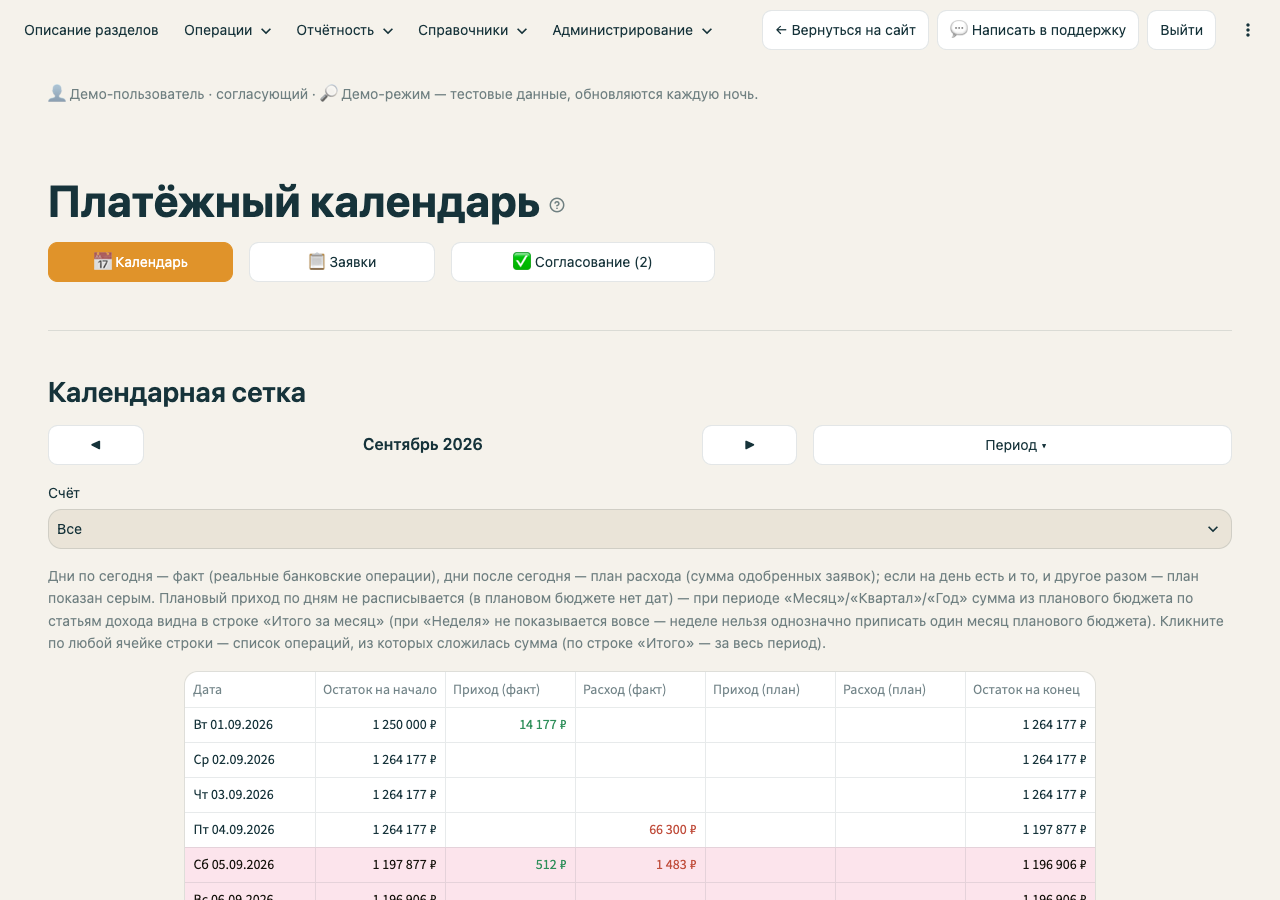The image size is (1280, 900).
Task: Open the Счёт selector showing Все
Action: pyautogui.click(x=640, y=529)
